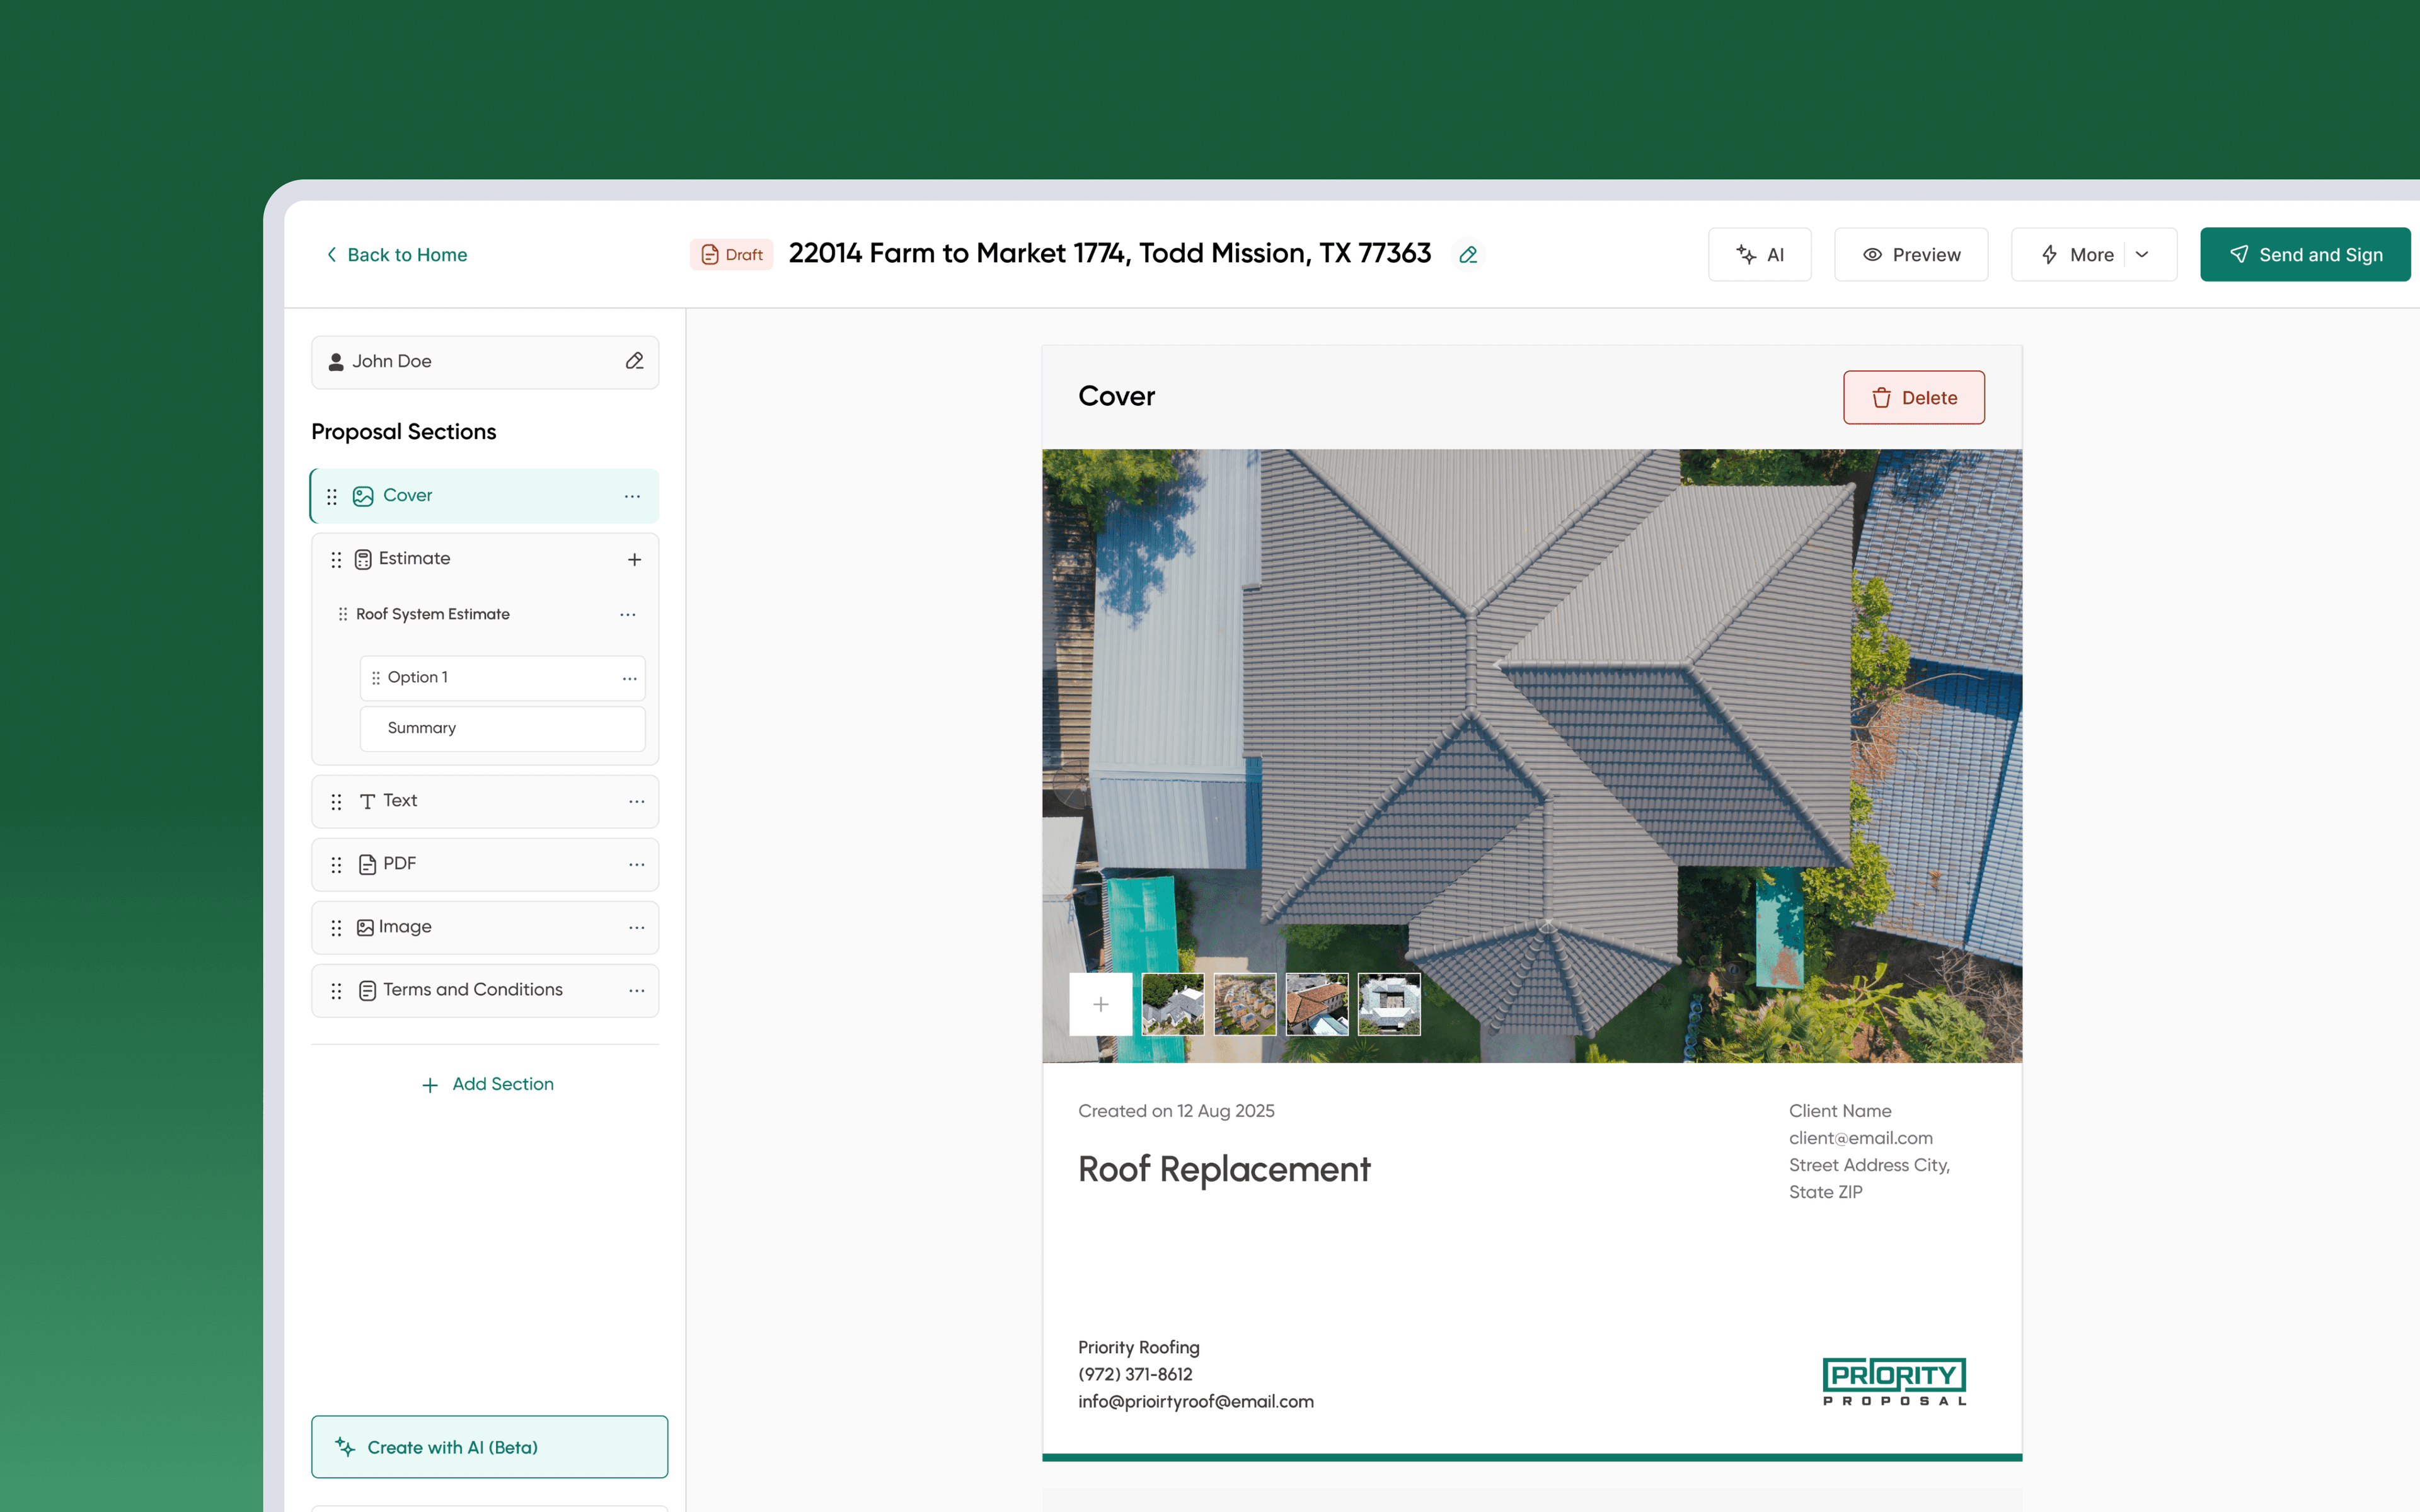This screenshot has width=2420, height=1512.
Task: Open the PDF section three-dot menu
Action: pyautogui.click(x=636, y=864)
